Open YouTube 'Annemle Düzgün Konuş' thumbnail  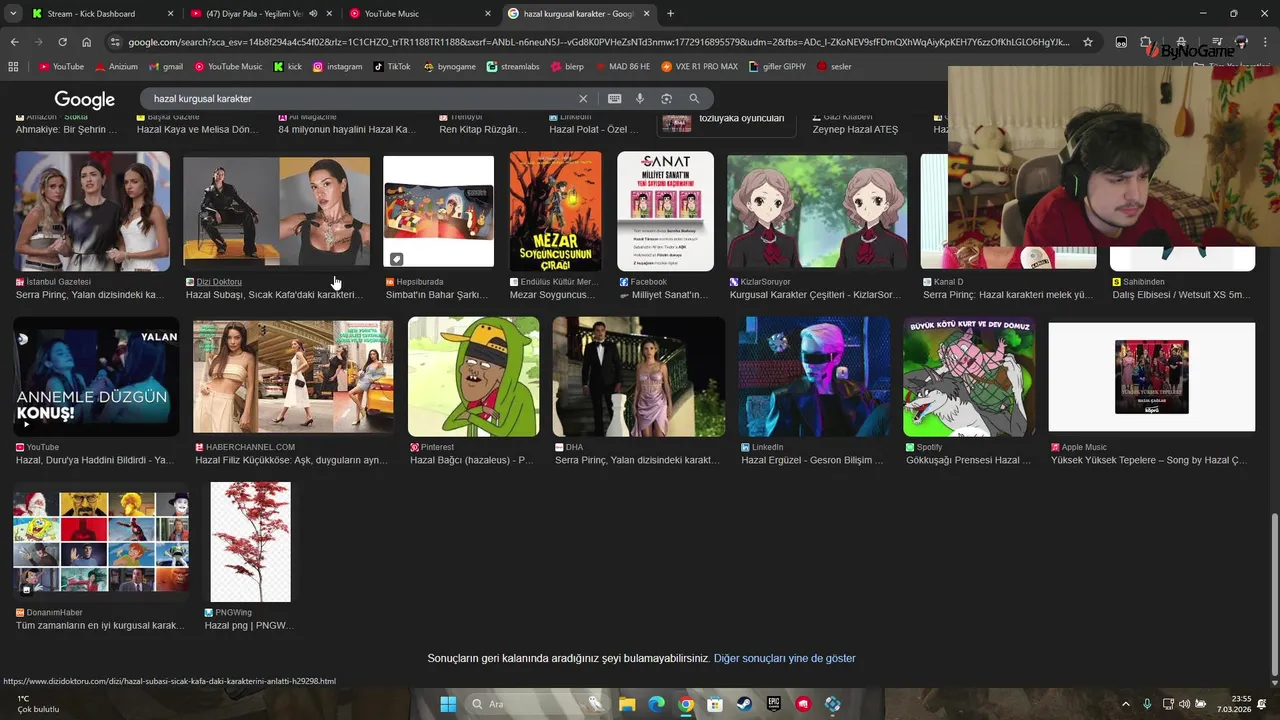click(x=96, y=376)
